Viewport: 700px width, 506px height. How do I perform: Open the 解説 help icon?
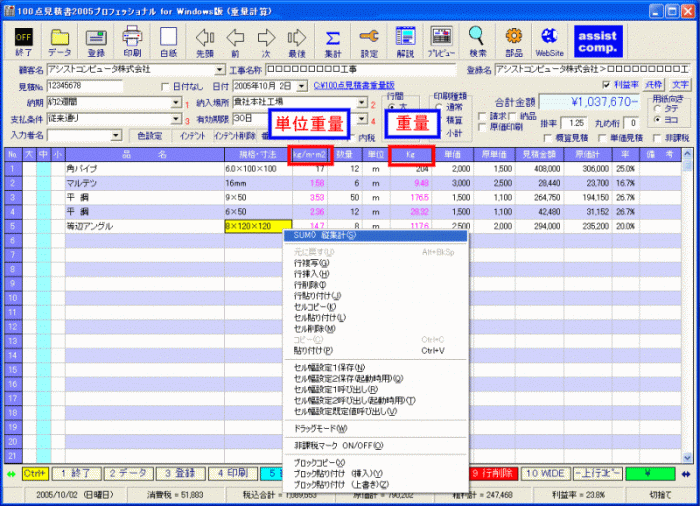(405, 42)
